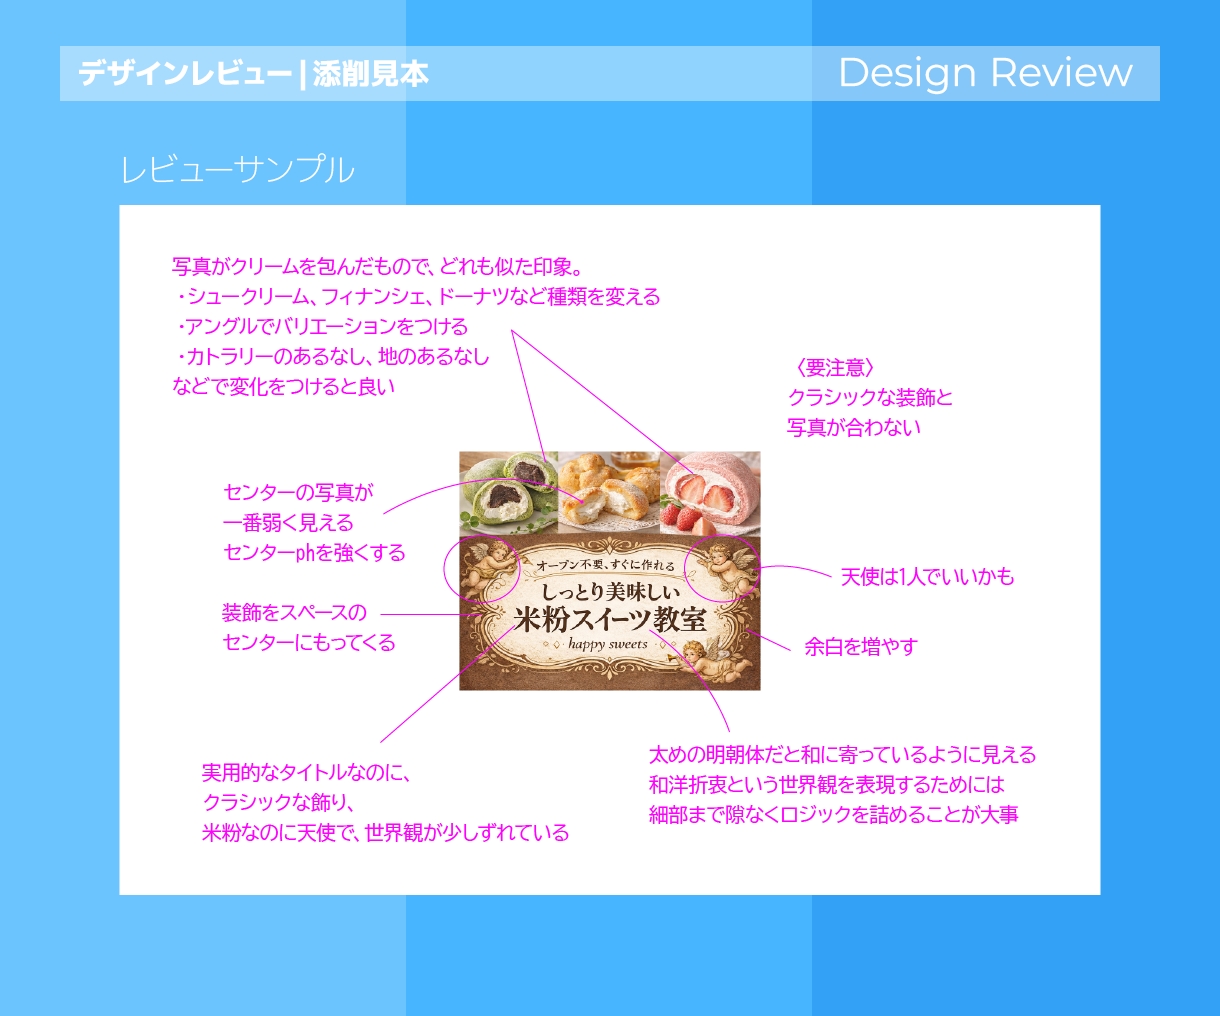Click the note "クラシックな装飾と"
The width and height of the screenshot is (1220, 1016).
[x=871, y=398]
